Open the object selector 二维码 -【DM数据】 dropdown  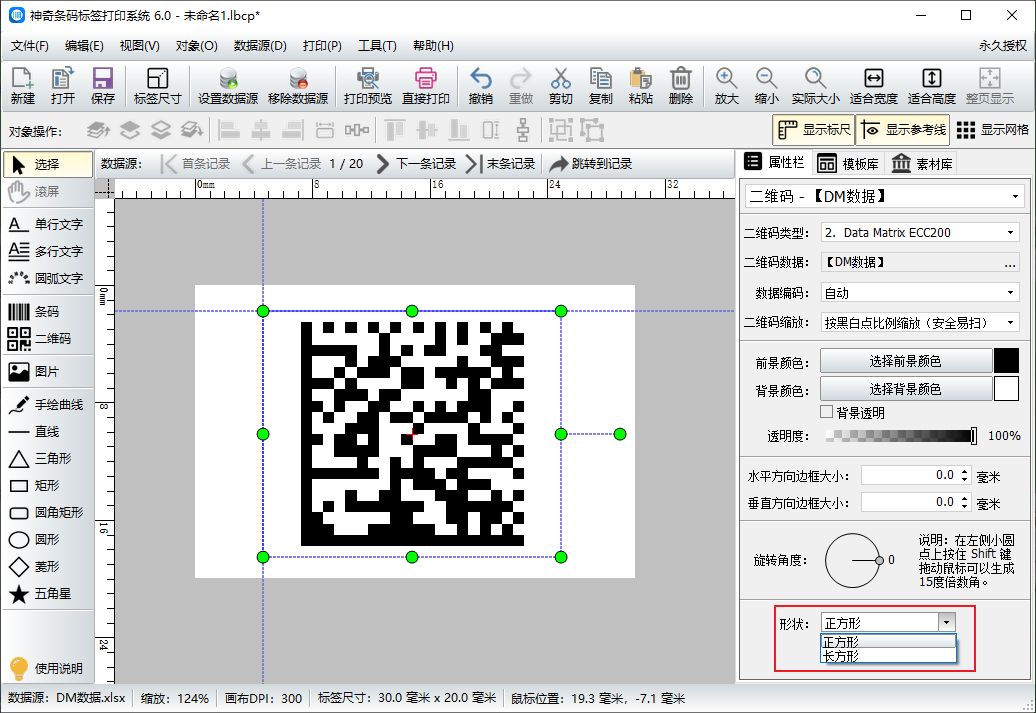click(885, 196)
